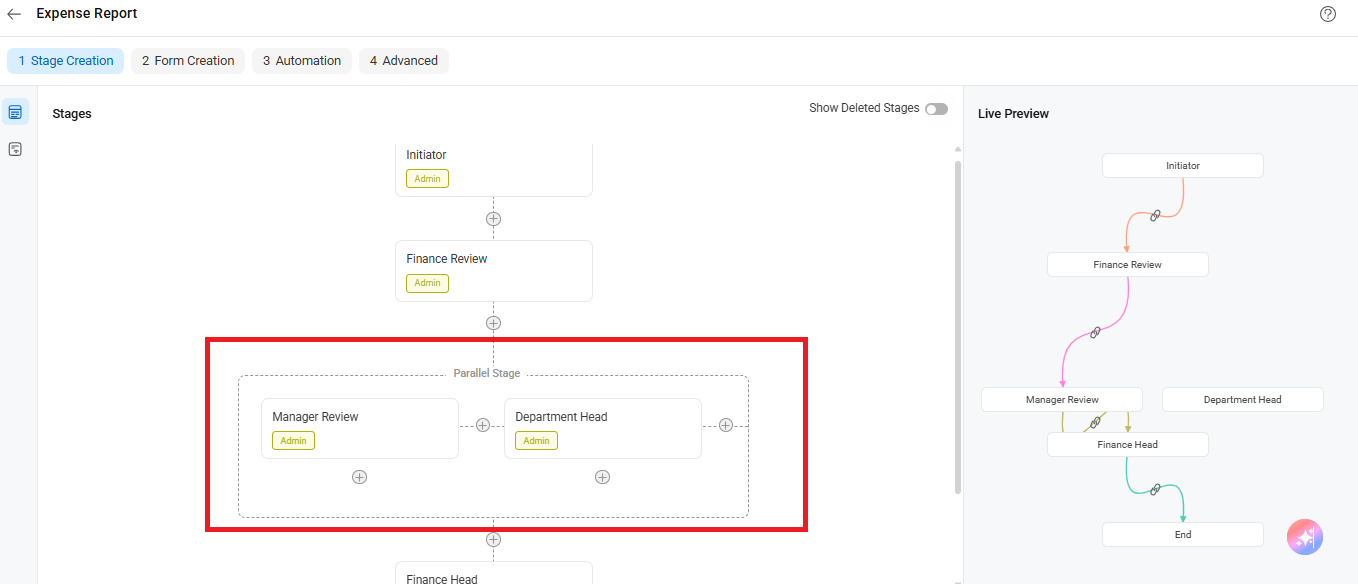Click link icon between Finance Head and End
Screen dimensions: 1358x584
coord(1155,489)
